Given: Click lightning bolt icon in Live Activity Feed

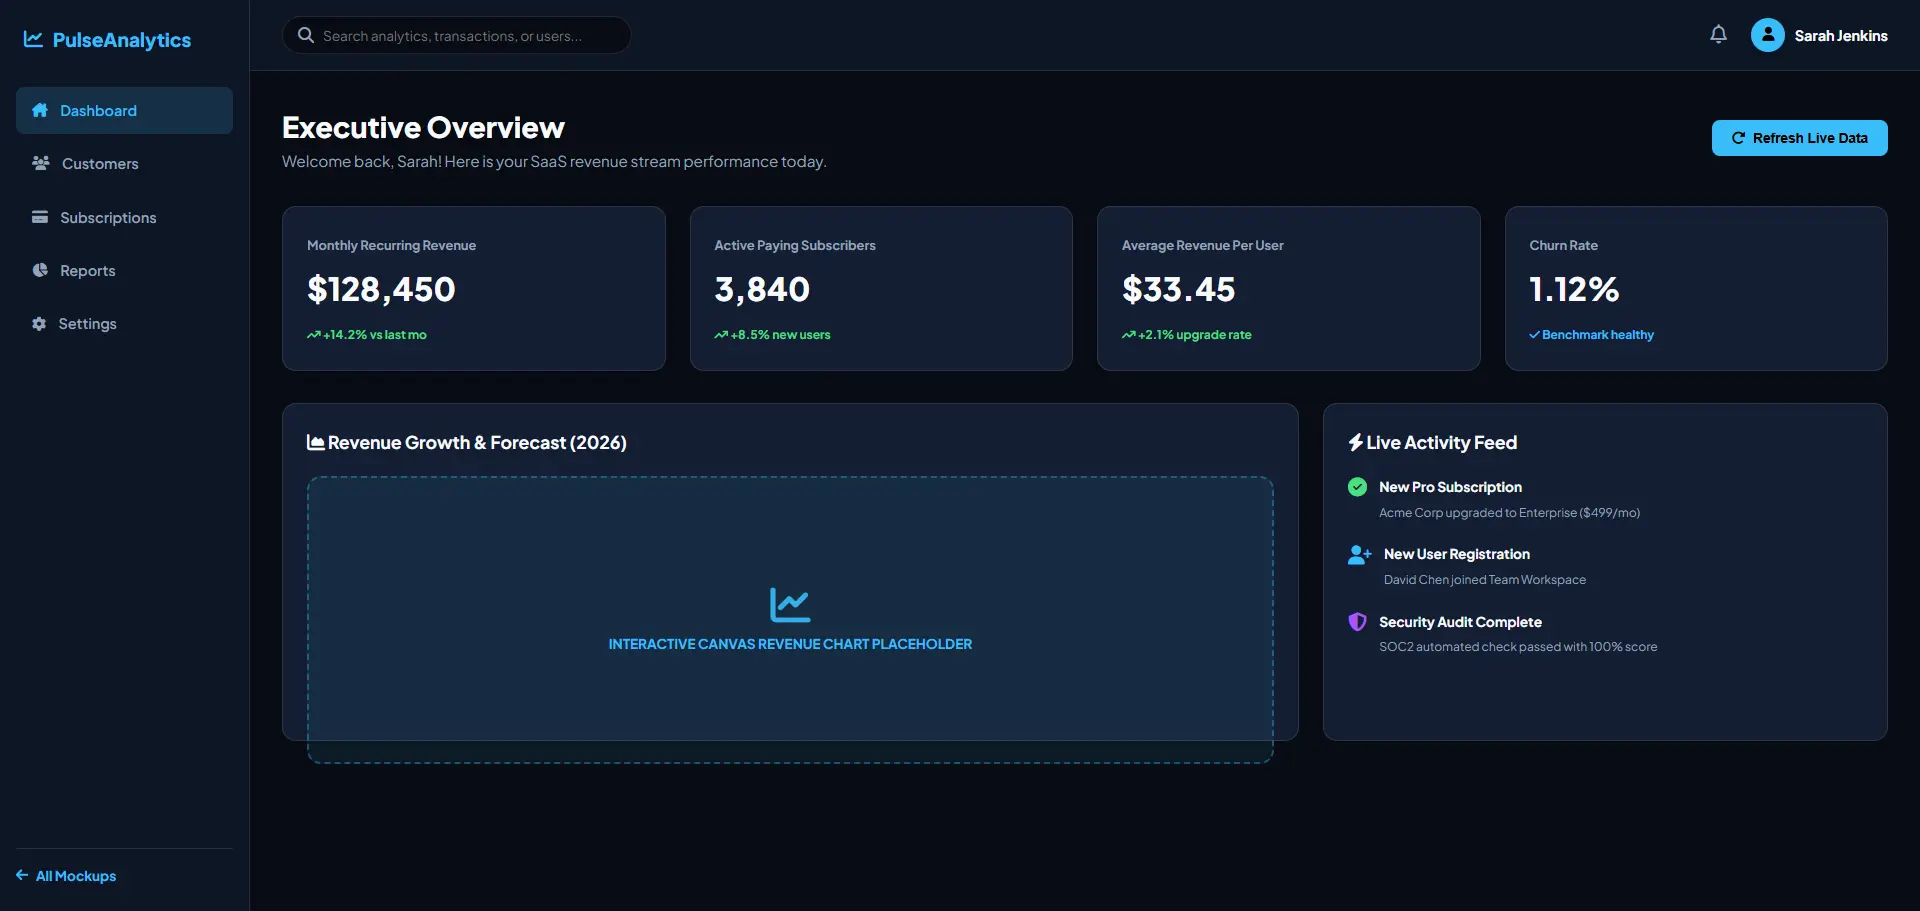Looking at the screenshot, I should point(1355,442).
